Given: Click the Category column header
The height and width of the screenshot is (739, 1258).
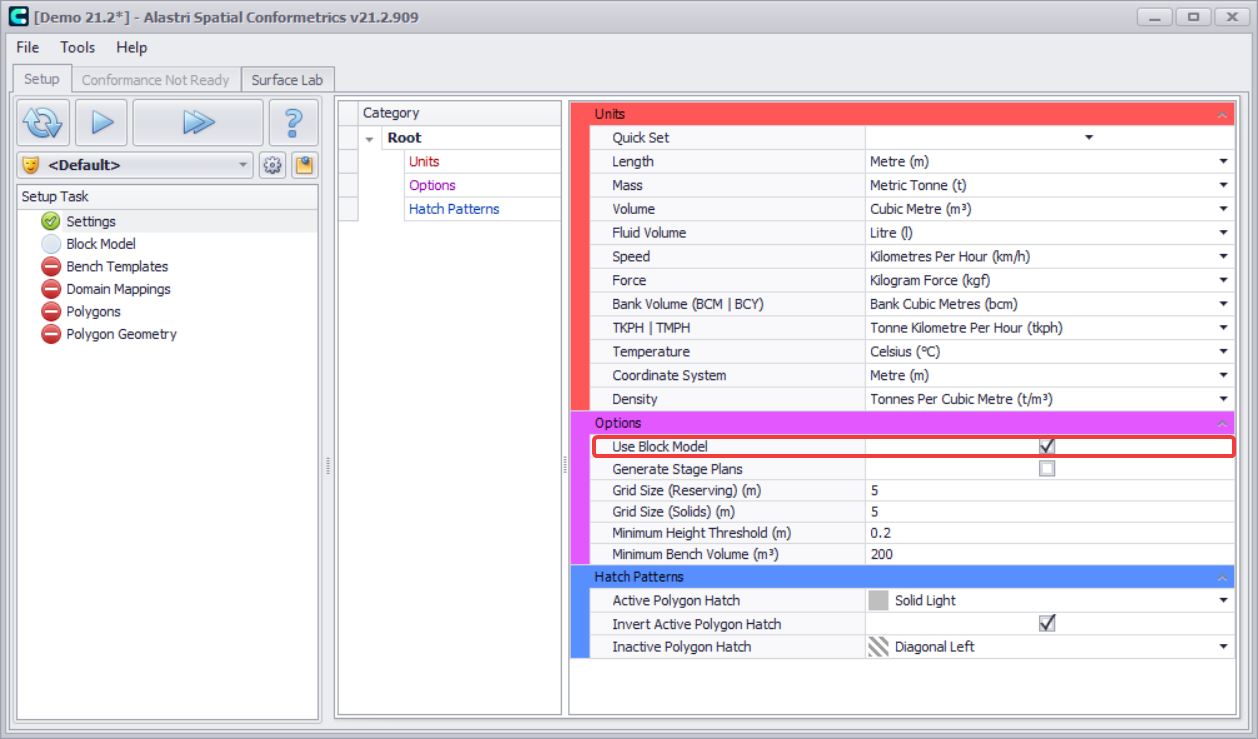Looking at the screenshot, I should tap(459, 113).
